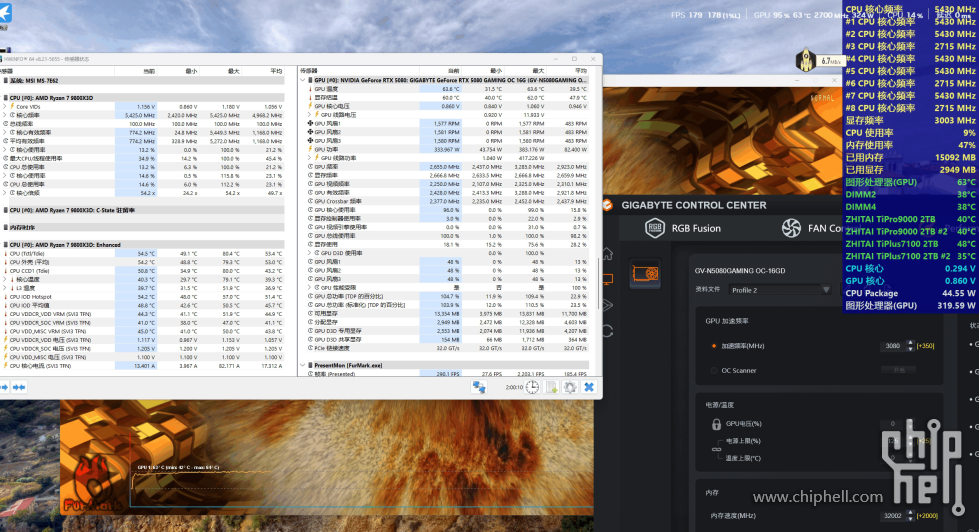The height and width of the screenshot is (532, 979).
Task: Click the RGB Fusion hexagon icon
Action: (x=654, y=228)
